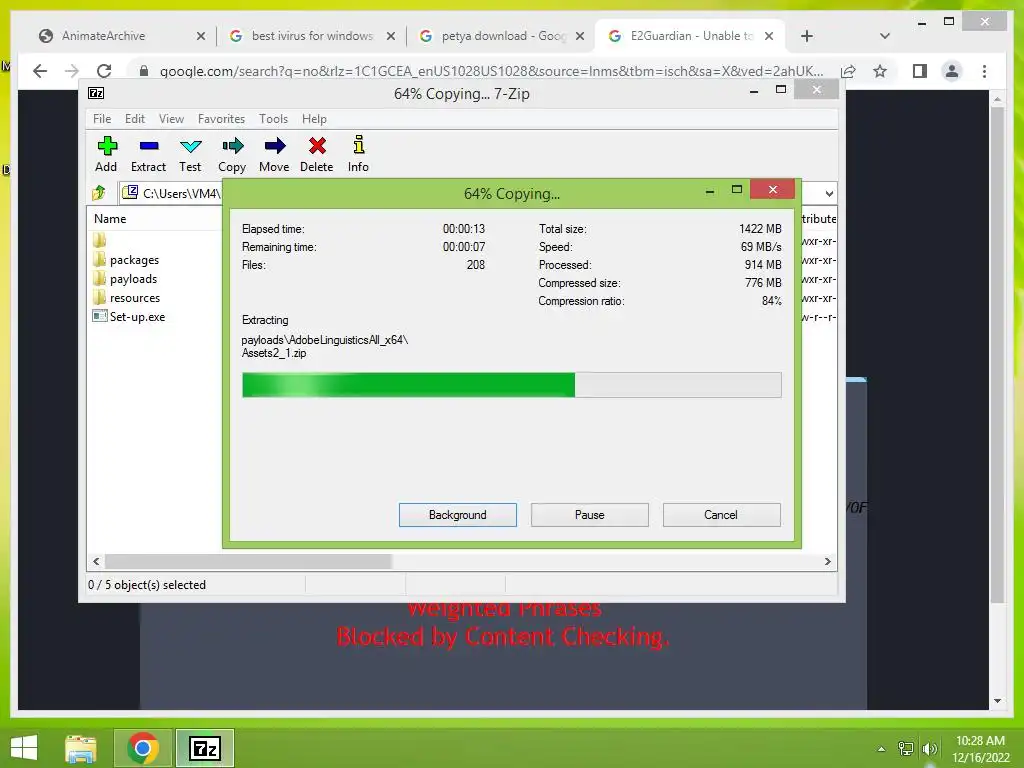Switch to Chrome in taskbar

point(143,748)
